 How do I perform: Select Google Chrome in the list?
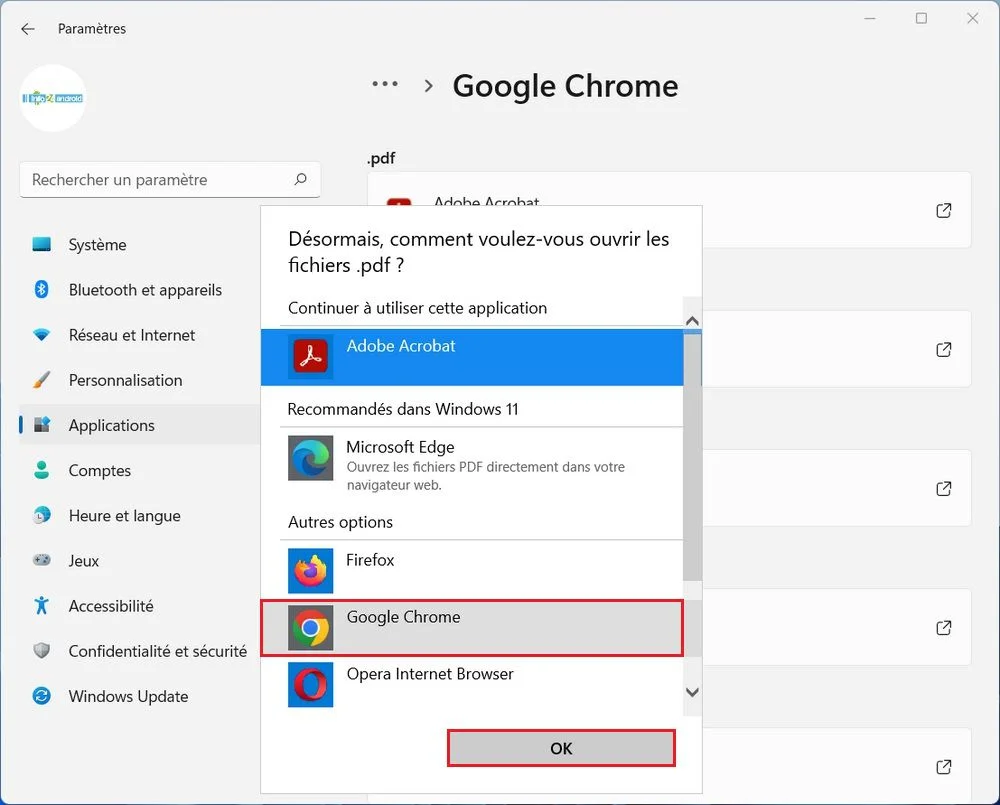tap(472, 628)
